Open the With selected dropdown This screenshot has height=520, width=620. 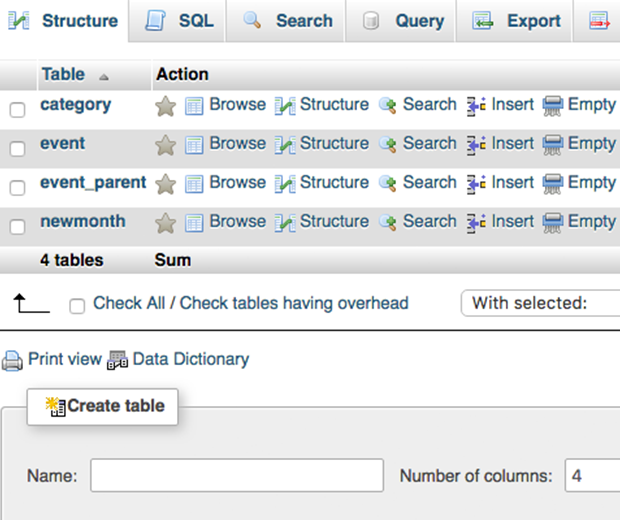tap(540, 303)
